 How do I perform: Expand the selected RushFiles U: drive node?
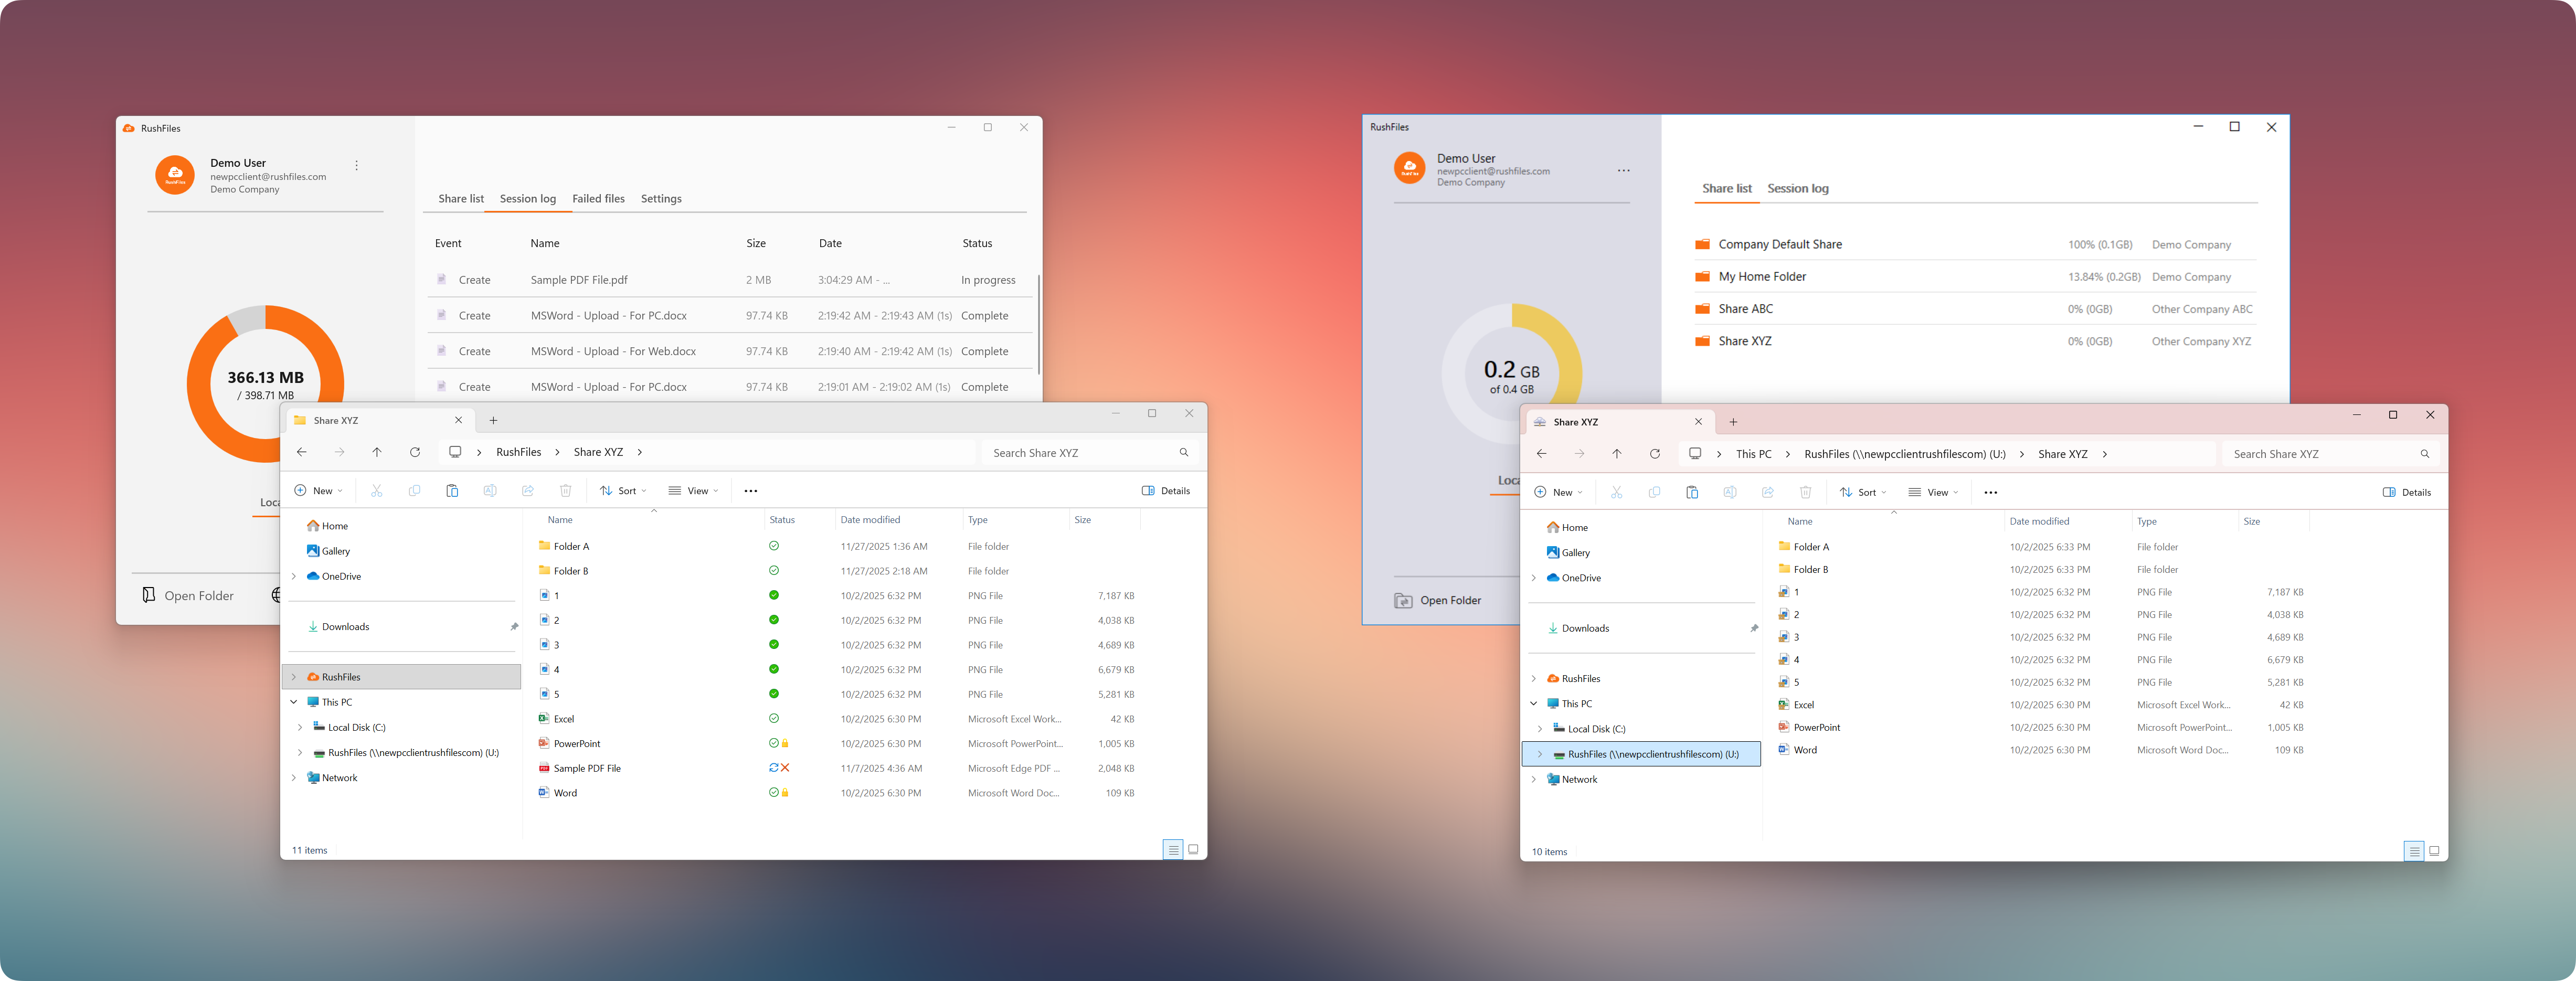click(x=1540, y=755)
